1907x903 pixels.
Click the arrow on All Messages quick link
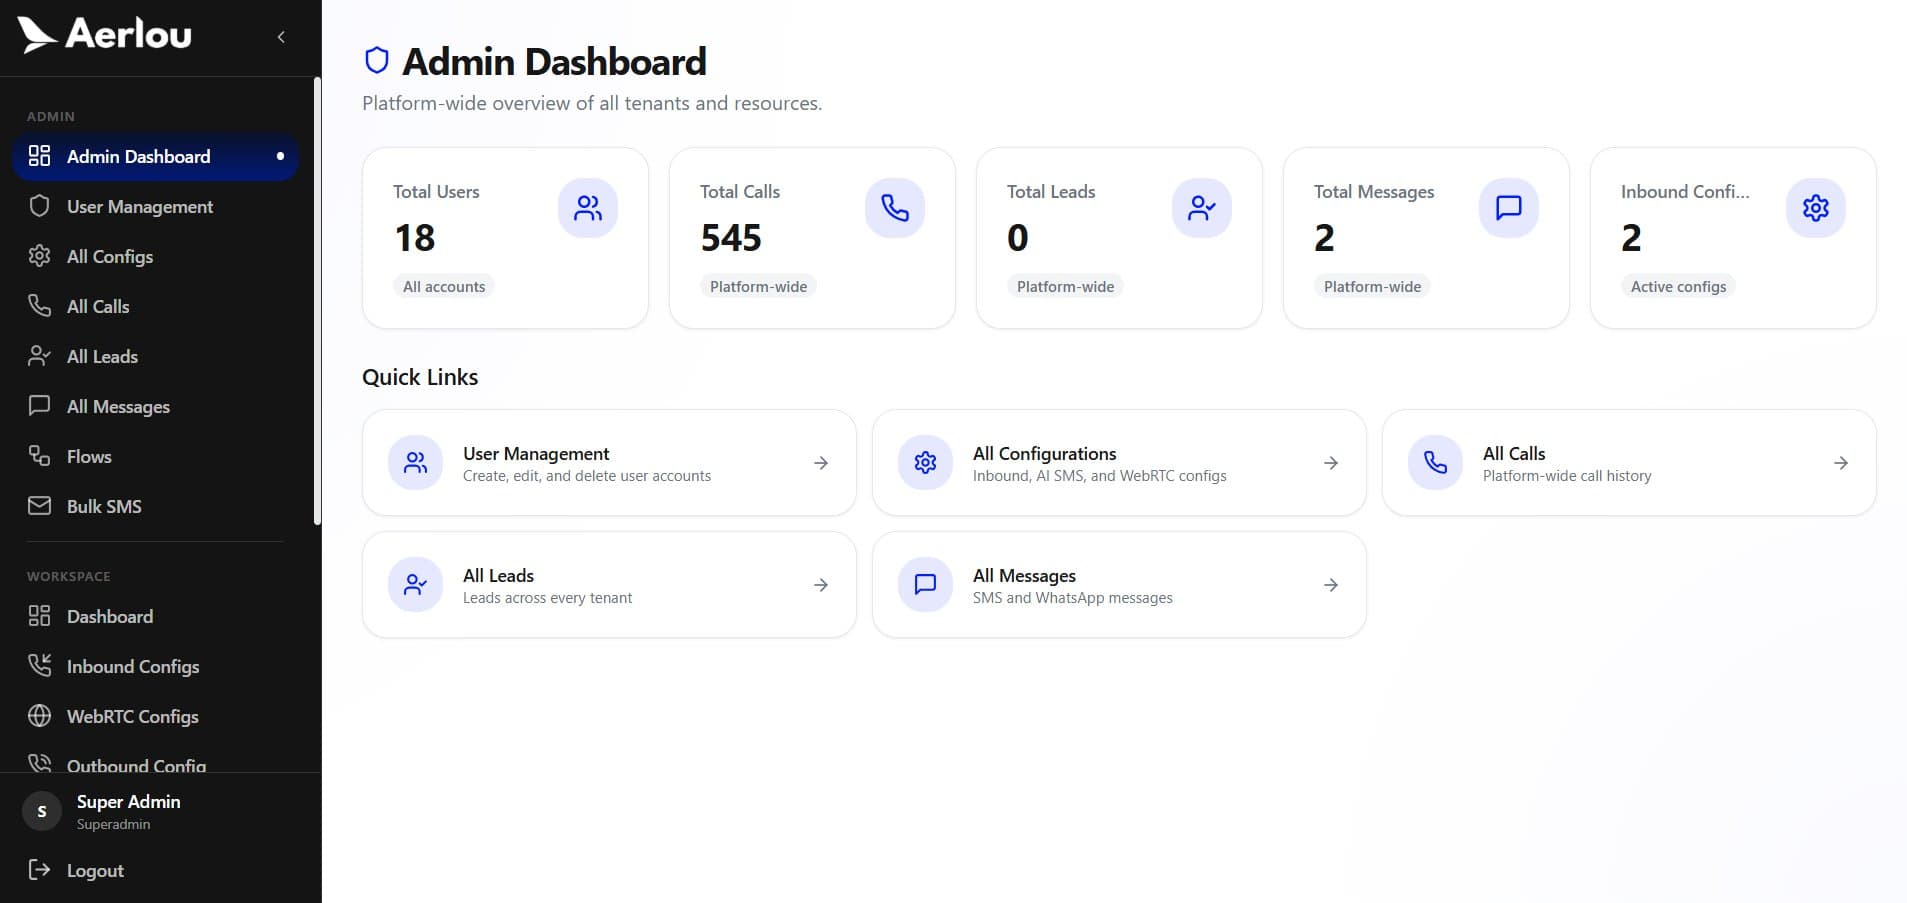(1331, 585)
